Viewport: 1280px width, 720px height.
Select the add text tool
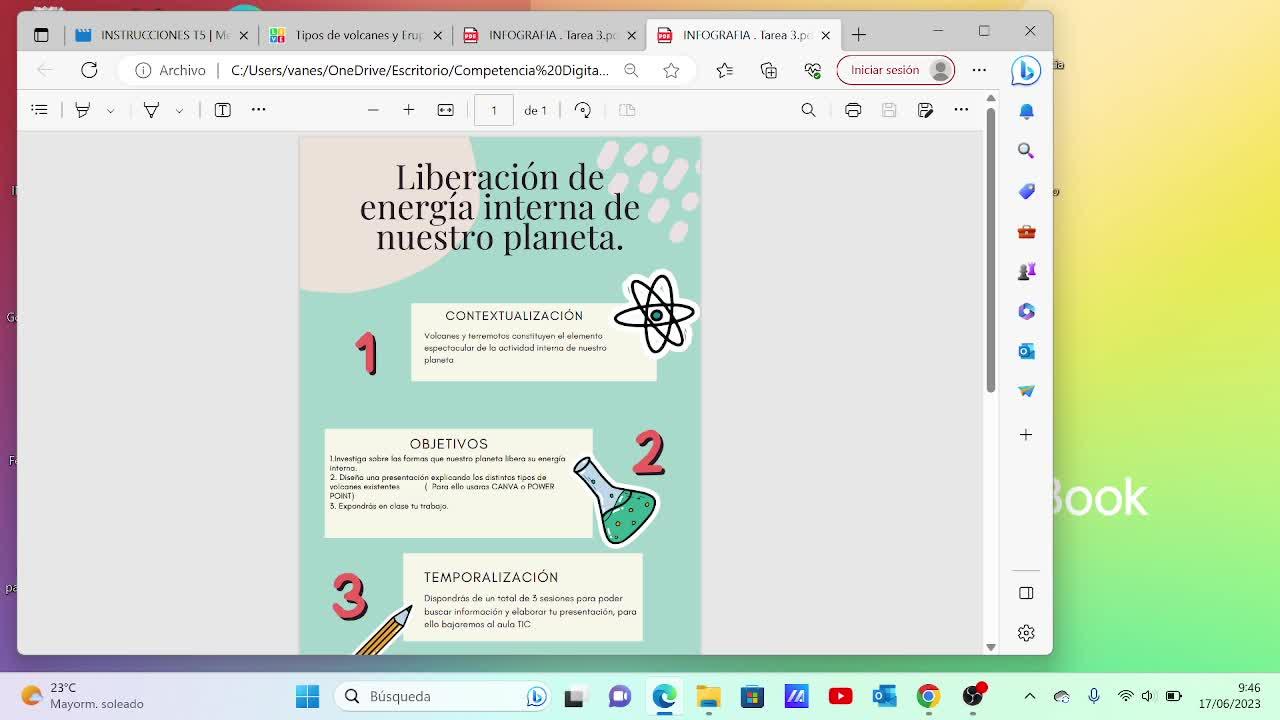[x=223, y=110]
